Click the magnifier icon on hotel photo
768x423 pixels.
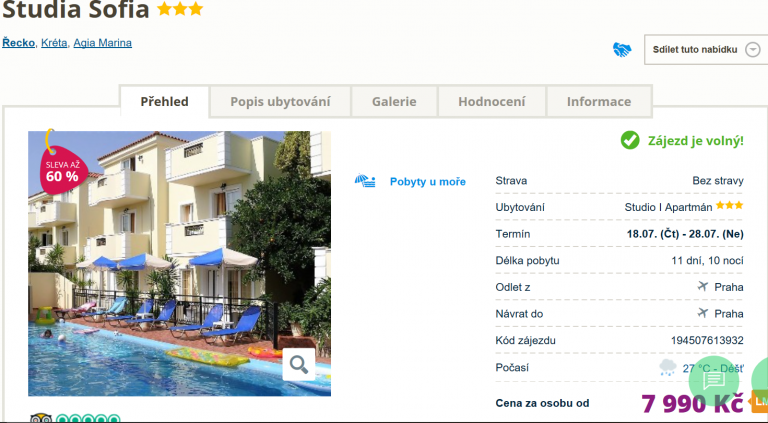(x=299, y=364)
